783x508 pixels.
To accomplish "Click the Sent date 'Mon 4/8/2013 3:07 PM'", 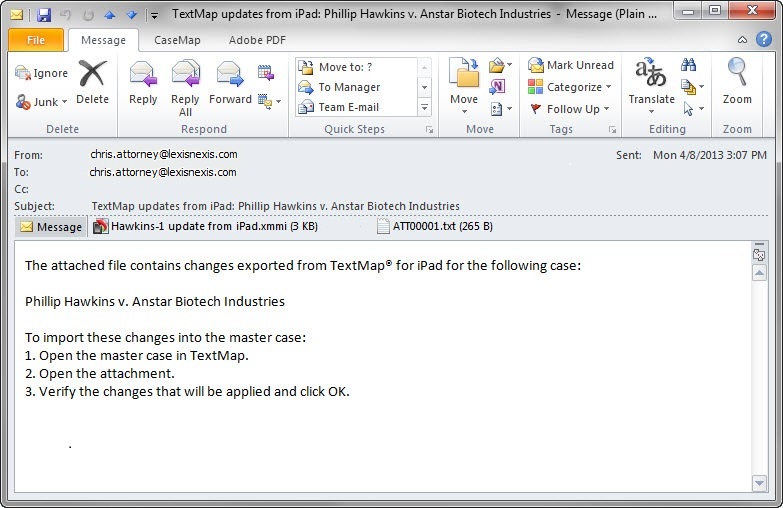I will point(710,155).
